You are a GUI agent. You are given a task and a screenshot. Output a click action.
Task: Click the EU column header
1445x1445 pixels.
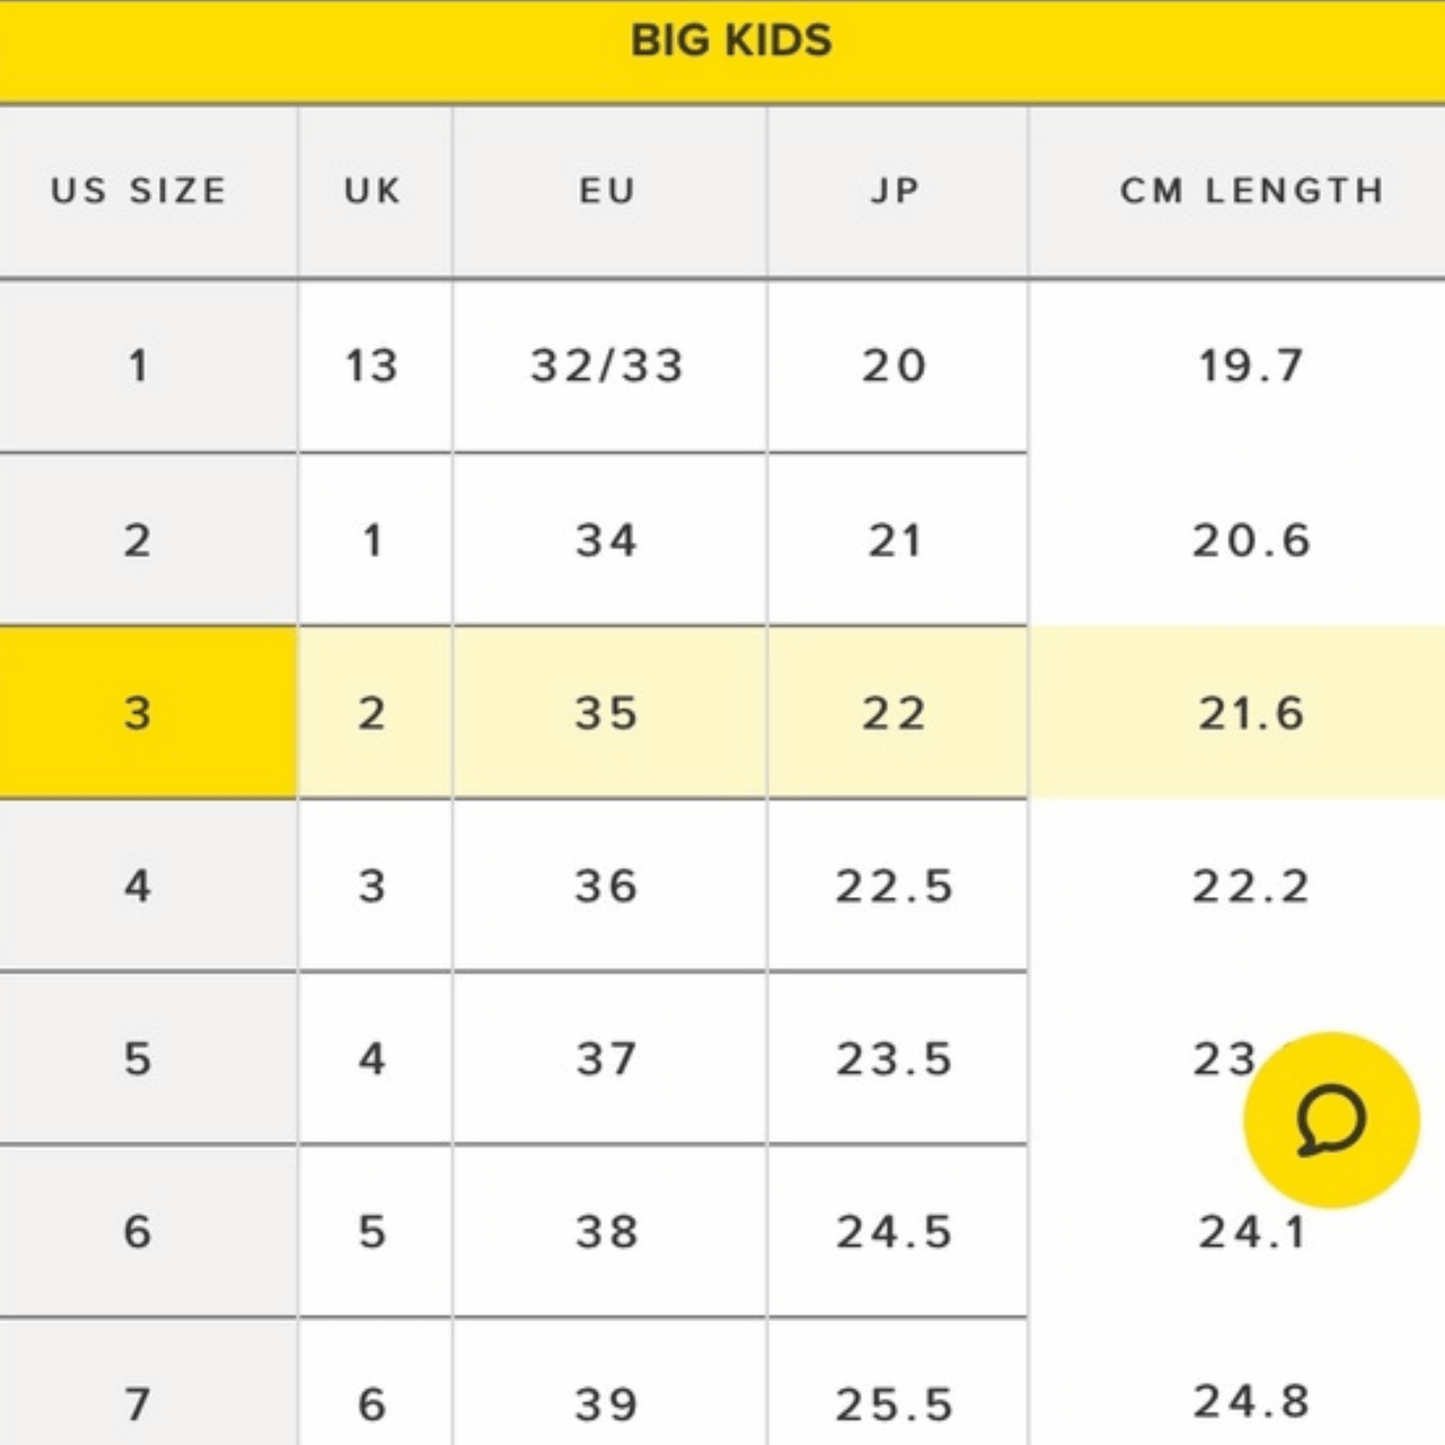(611, 191)
